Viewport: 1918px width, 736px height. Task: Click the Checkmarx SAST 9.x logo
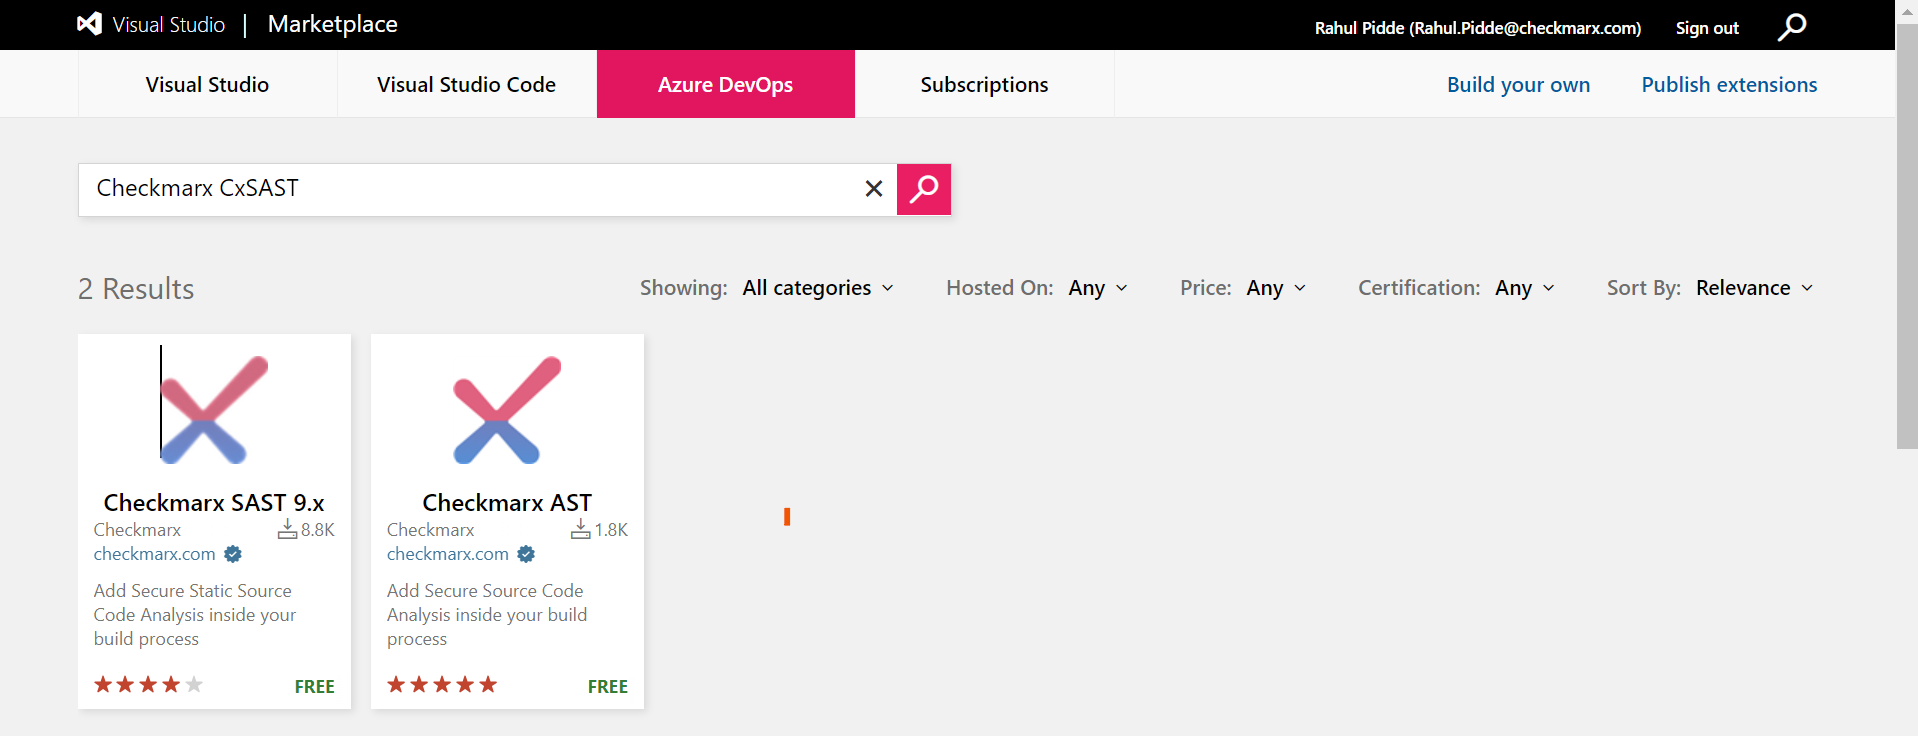pos(214,410)
